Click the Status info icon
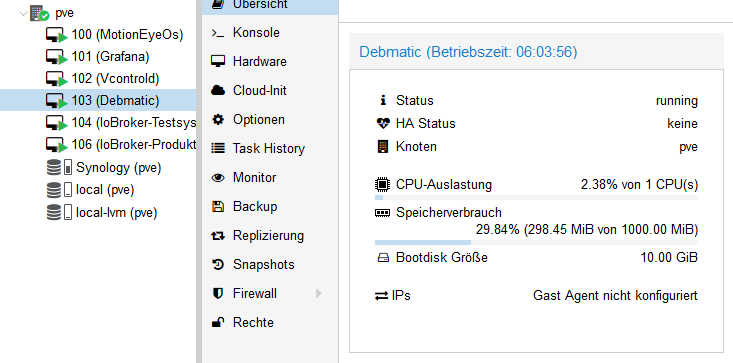733x363 pixels. pos(383,100)
